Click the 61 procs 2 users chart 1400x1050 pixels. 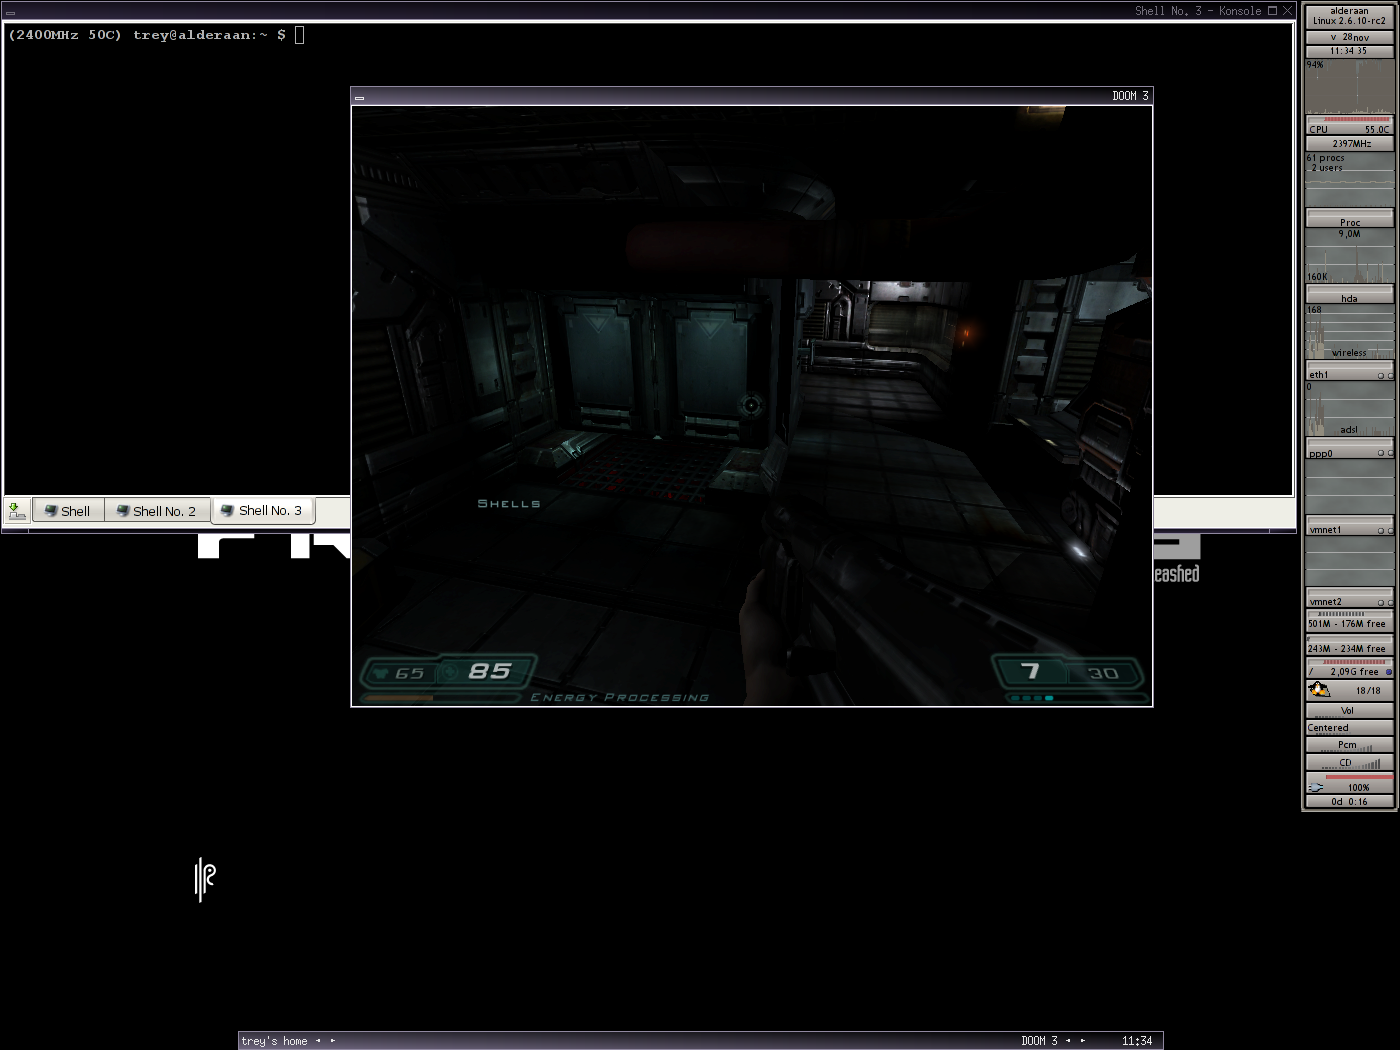pos(1349,180)
